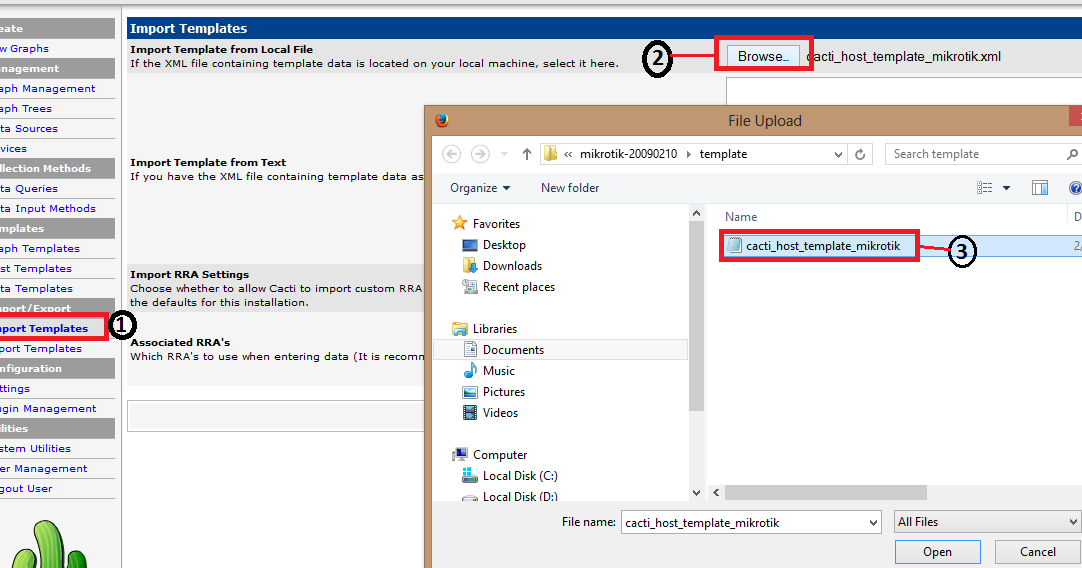Click template segment in address path

point(723,154)
